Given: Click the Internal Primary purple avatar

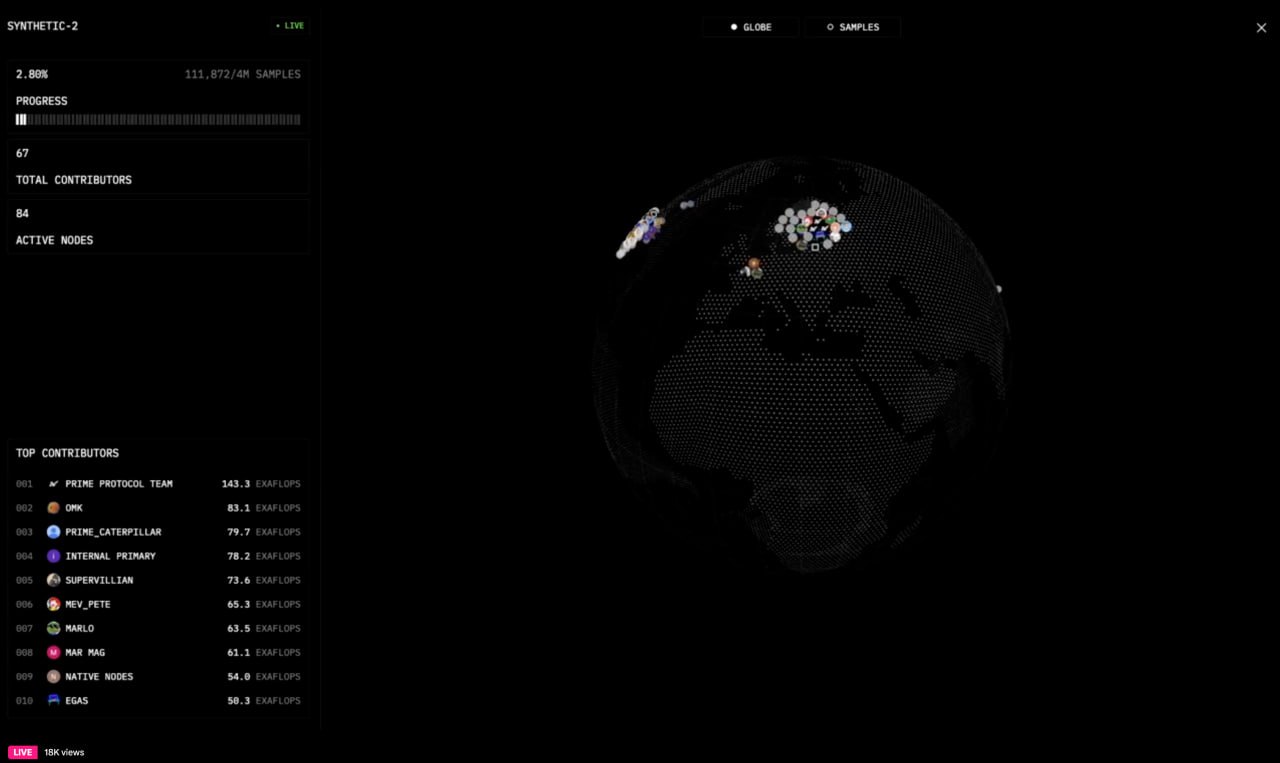Looking at the screenshot, I should pyautogui.click(x=54, y=556).
